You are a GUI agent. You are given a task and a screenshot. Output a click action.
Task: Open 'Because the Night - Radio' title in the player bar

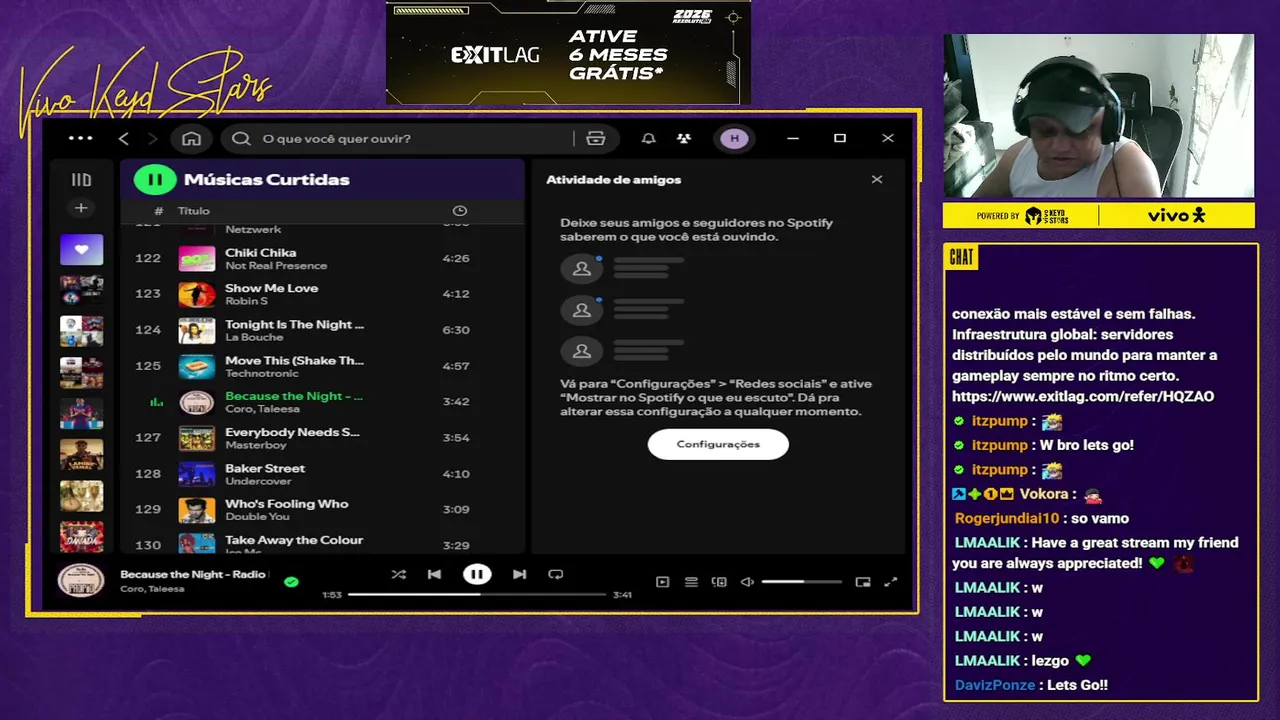193,574
